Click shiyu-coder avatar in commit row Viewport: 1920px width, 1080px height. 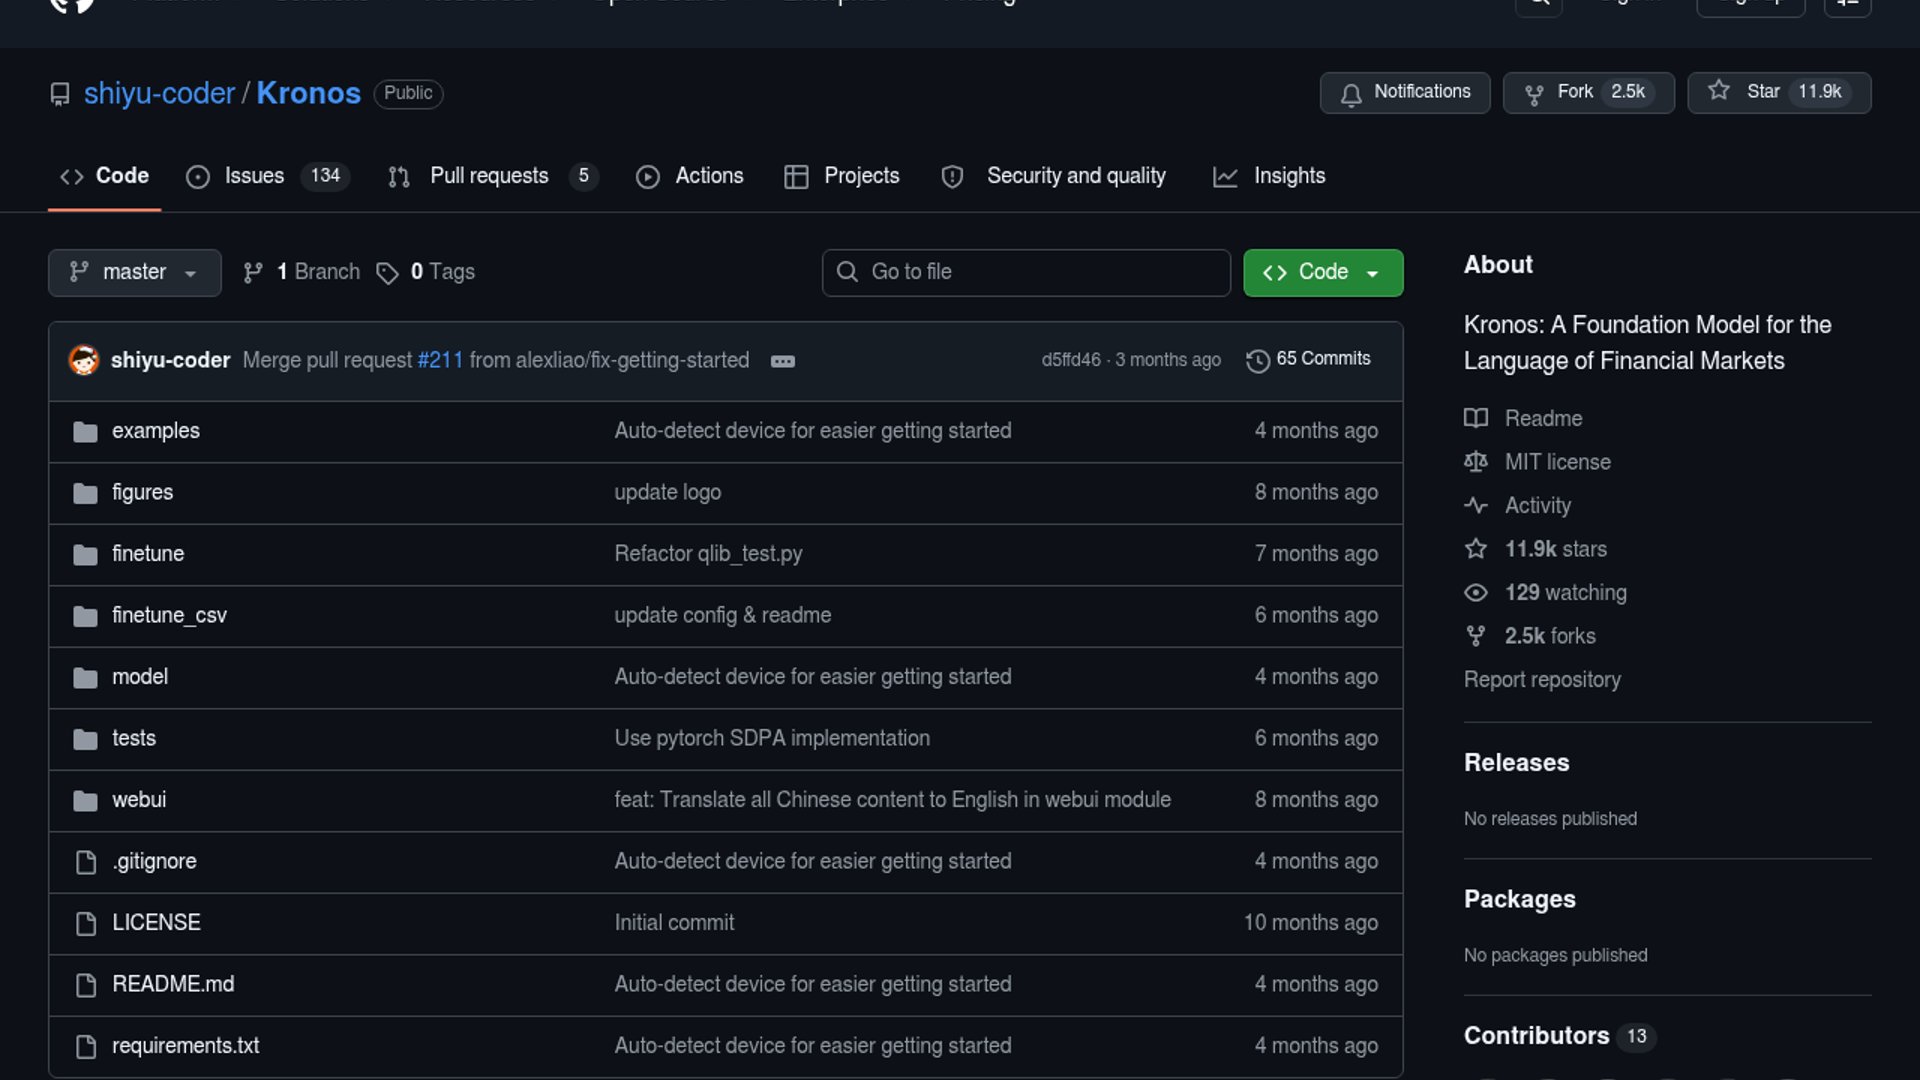84,360
